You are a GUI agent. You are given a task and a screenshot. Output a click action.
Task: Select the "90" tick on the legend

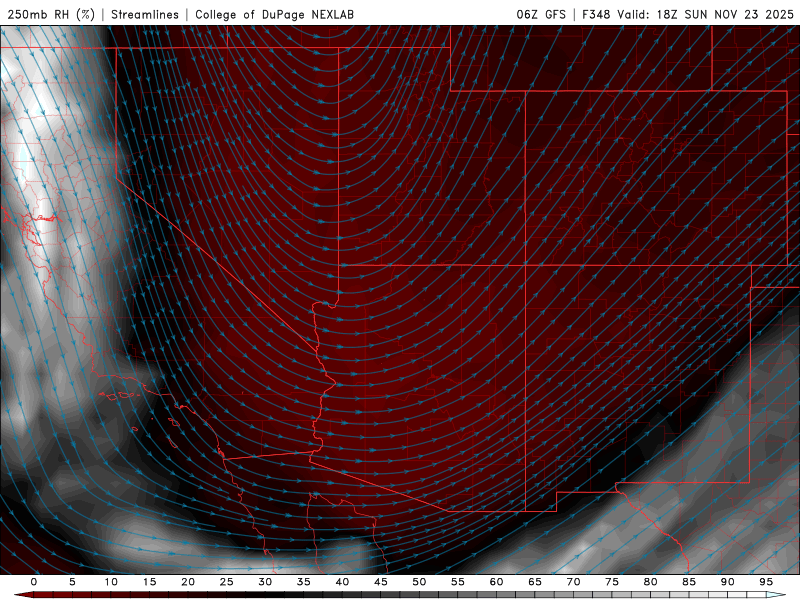[728, 582]
